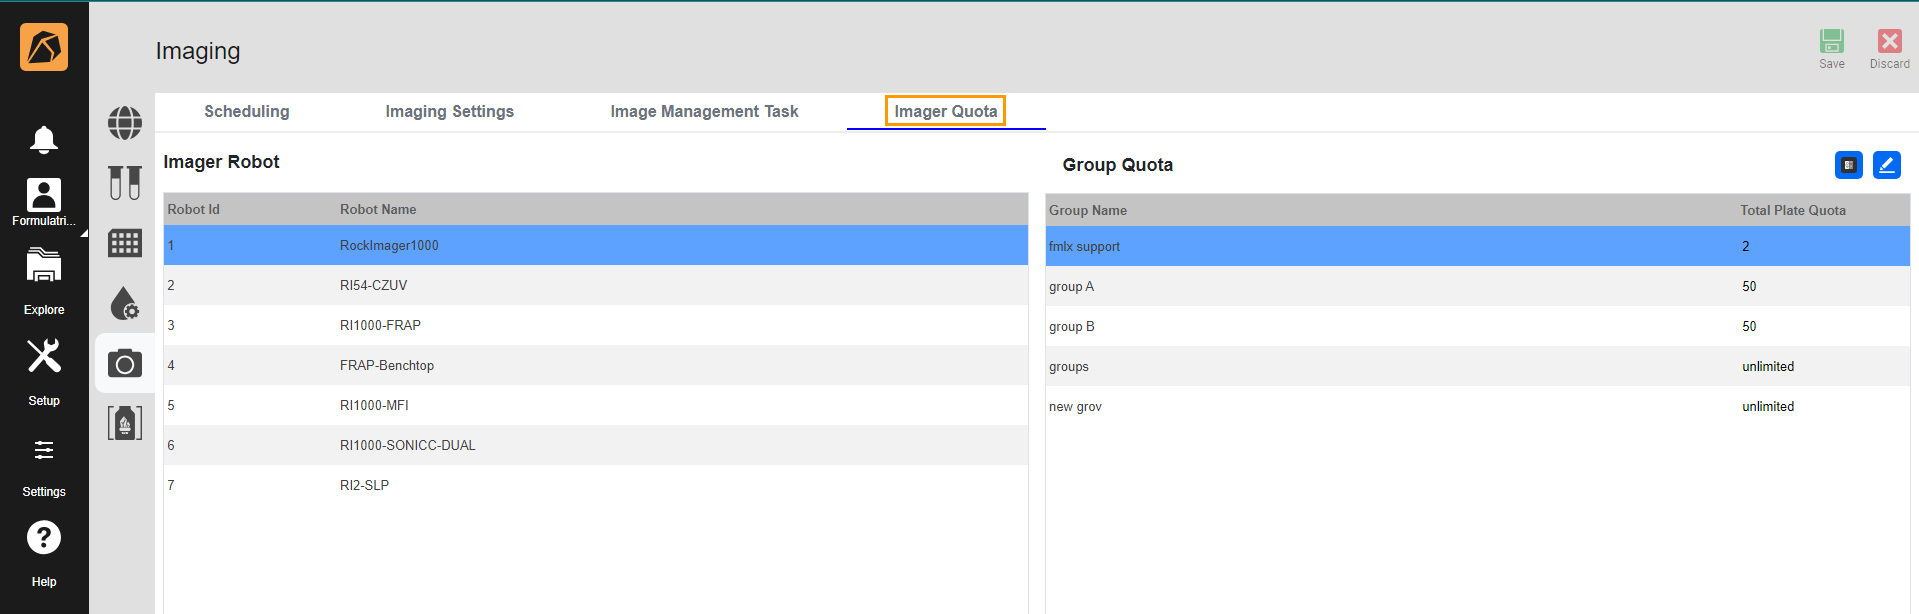1919x614 pixels.
Task: Go to Image Management Task tab
Action: 704,112
